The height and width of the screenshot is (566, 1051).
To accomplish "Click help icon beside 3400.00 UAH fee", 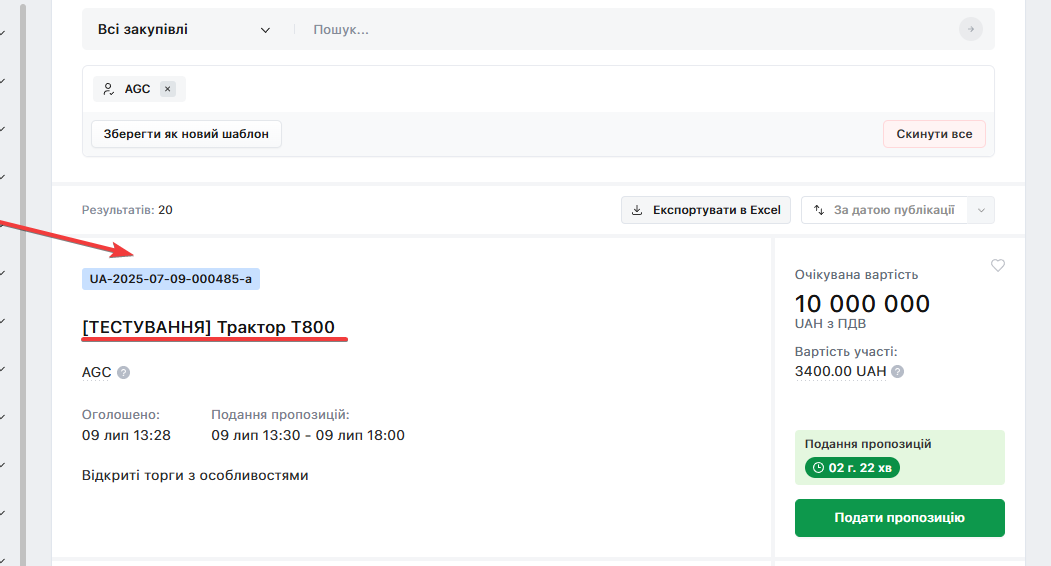I will click(898, 371).
